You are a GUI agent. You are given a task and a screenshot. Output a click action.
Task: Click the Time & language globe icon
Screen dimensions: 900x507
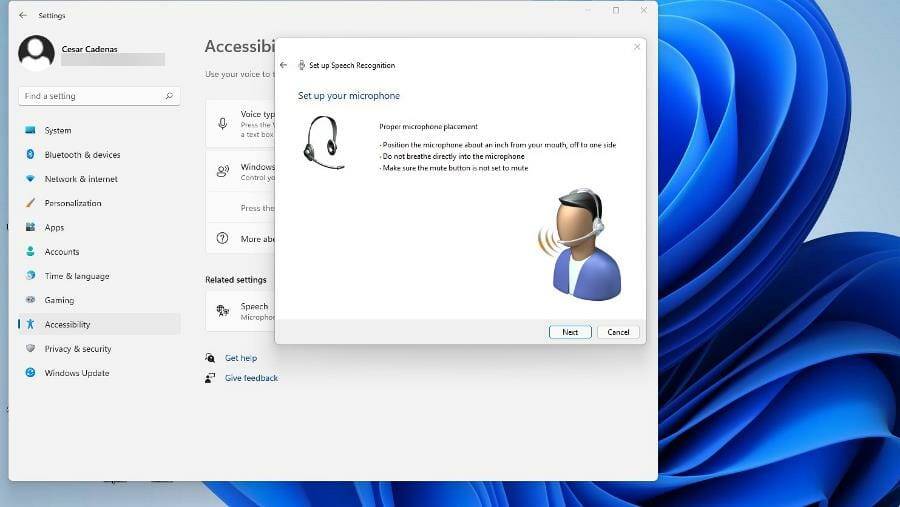(x=30, y=275)
